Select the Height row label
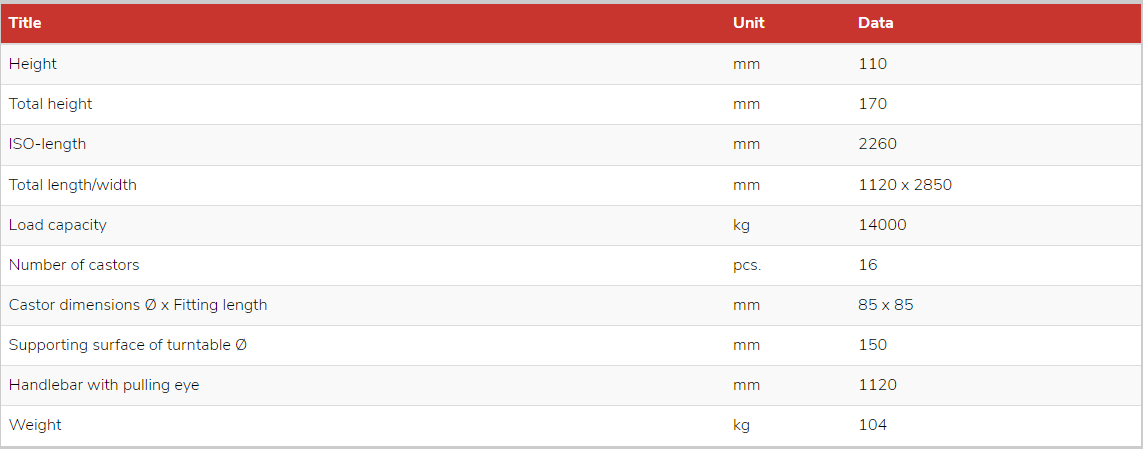 [x=33, y=64]
